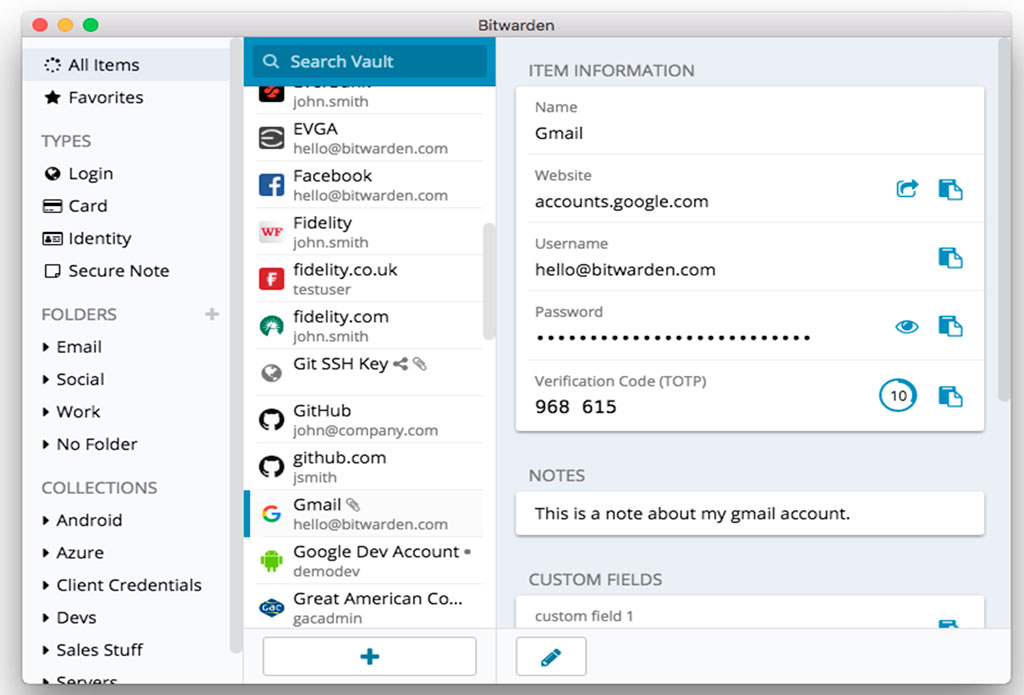
Task: Select the fidelity.co.uk testuser entry
Action: pos(370,279)
